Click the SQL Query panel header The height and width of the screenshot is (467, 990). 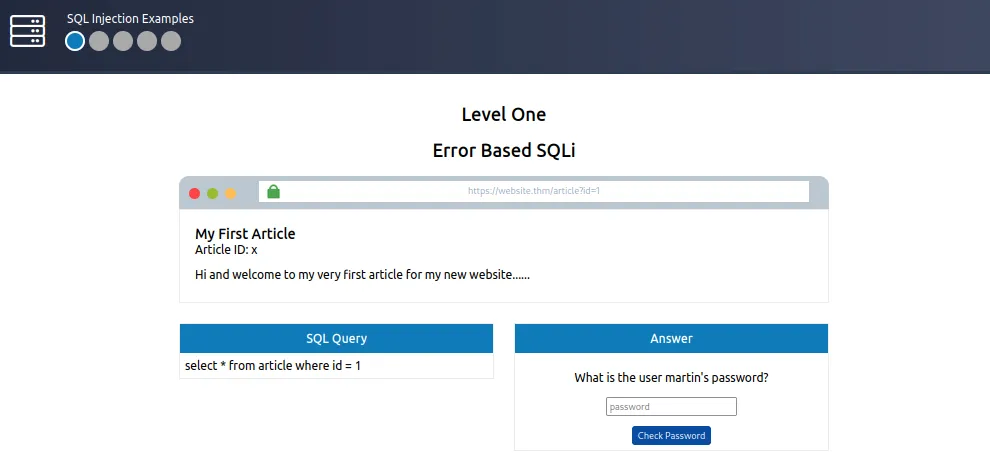(337, 338)
